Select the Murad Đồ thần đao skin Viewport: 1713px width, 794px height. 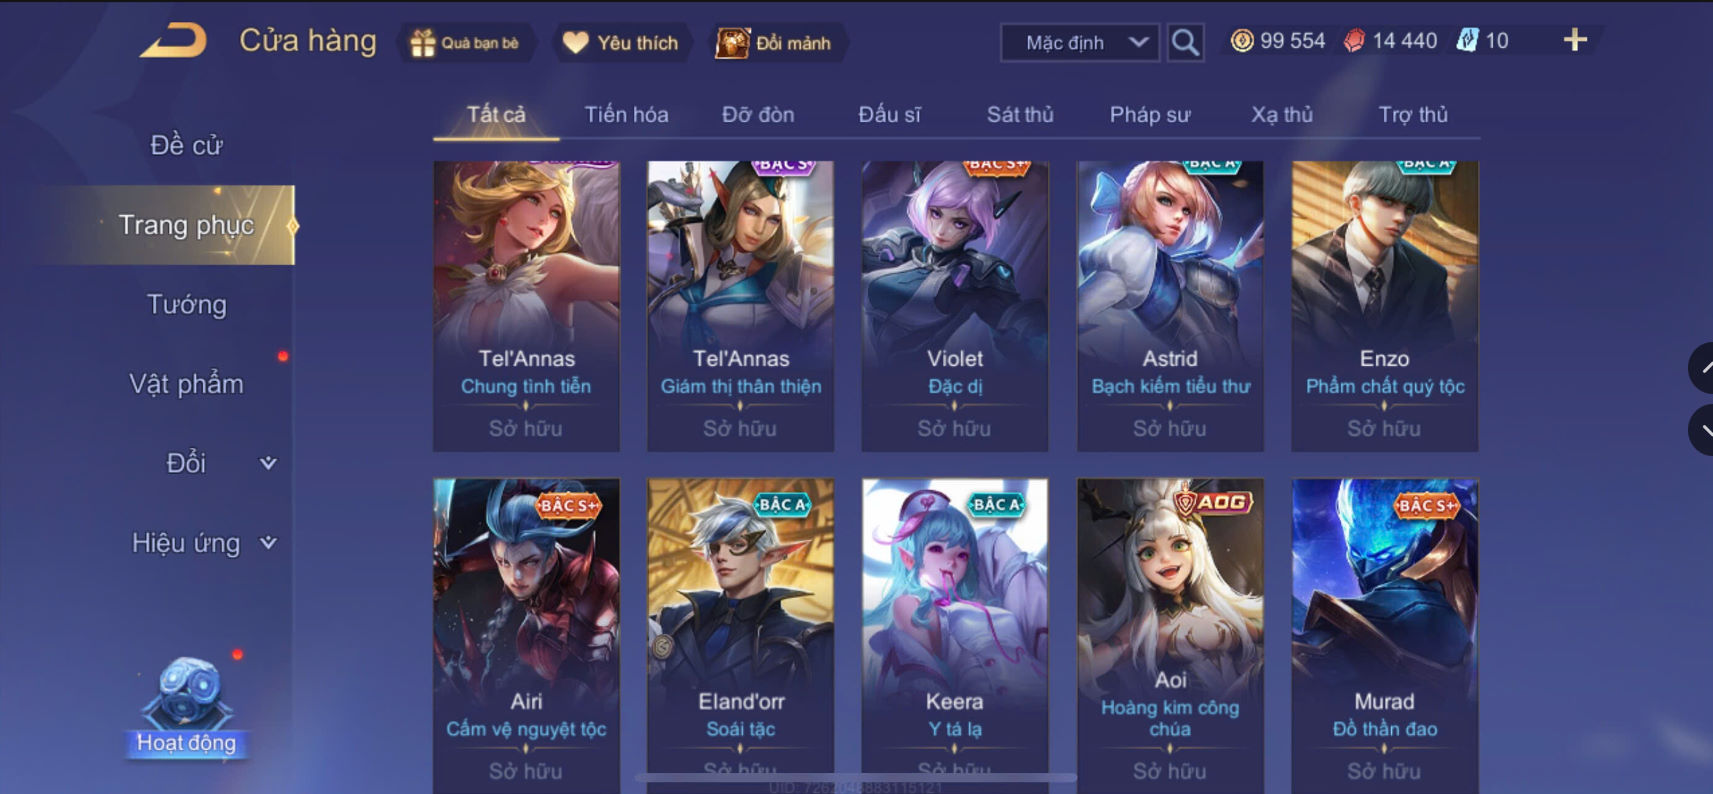coord(1385,636)
